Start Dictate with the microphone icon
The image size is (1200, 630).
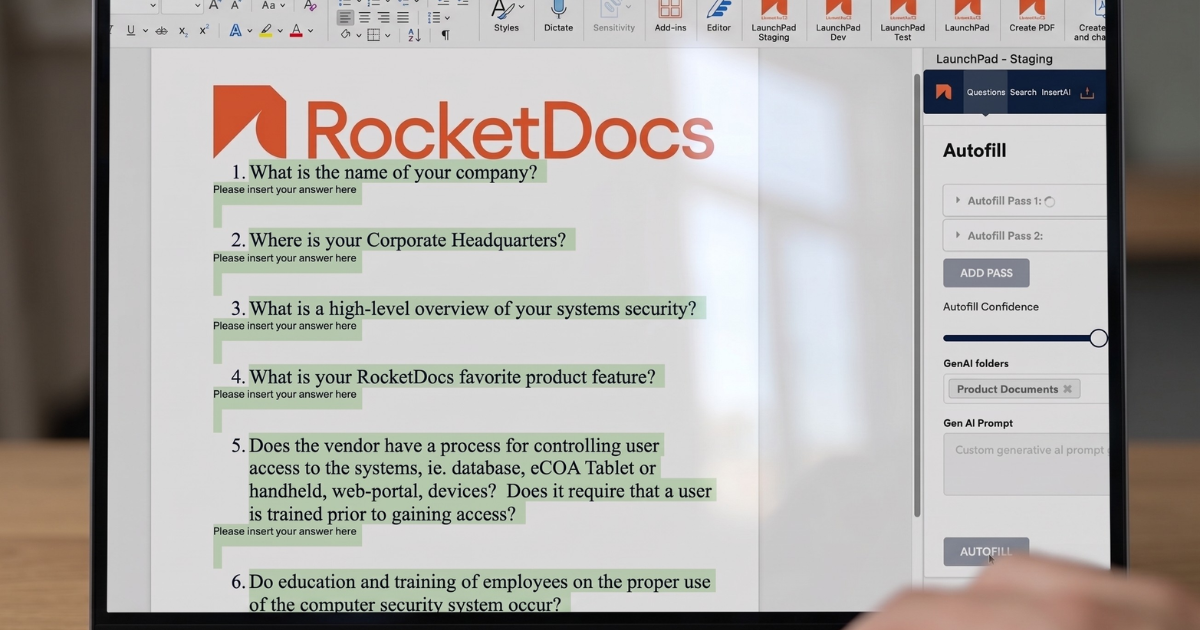pos(558,17)
